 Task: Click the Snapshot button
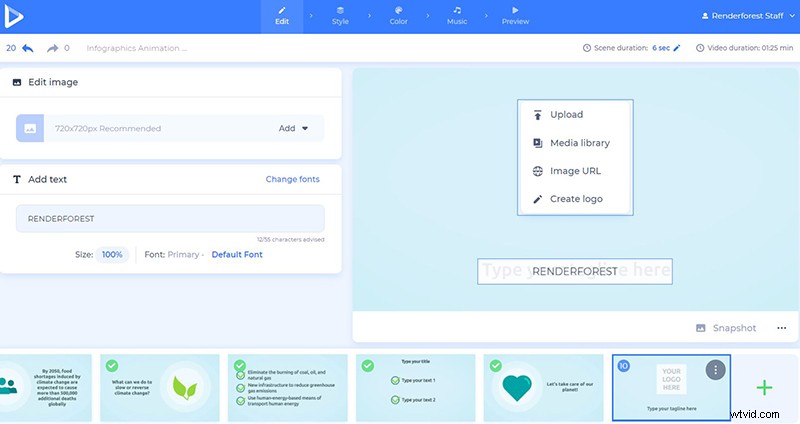(726, 328)
